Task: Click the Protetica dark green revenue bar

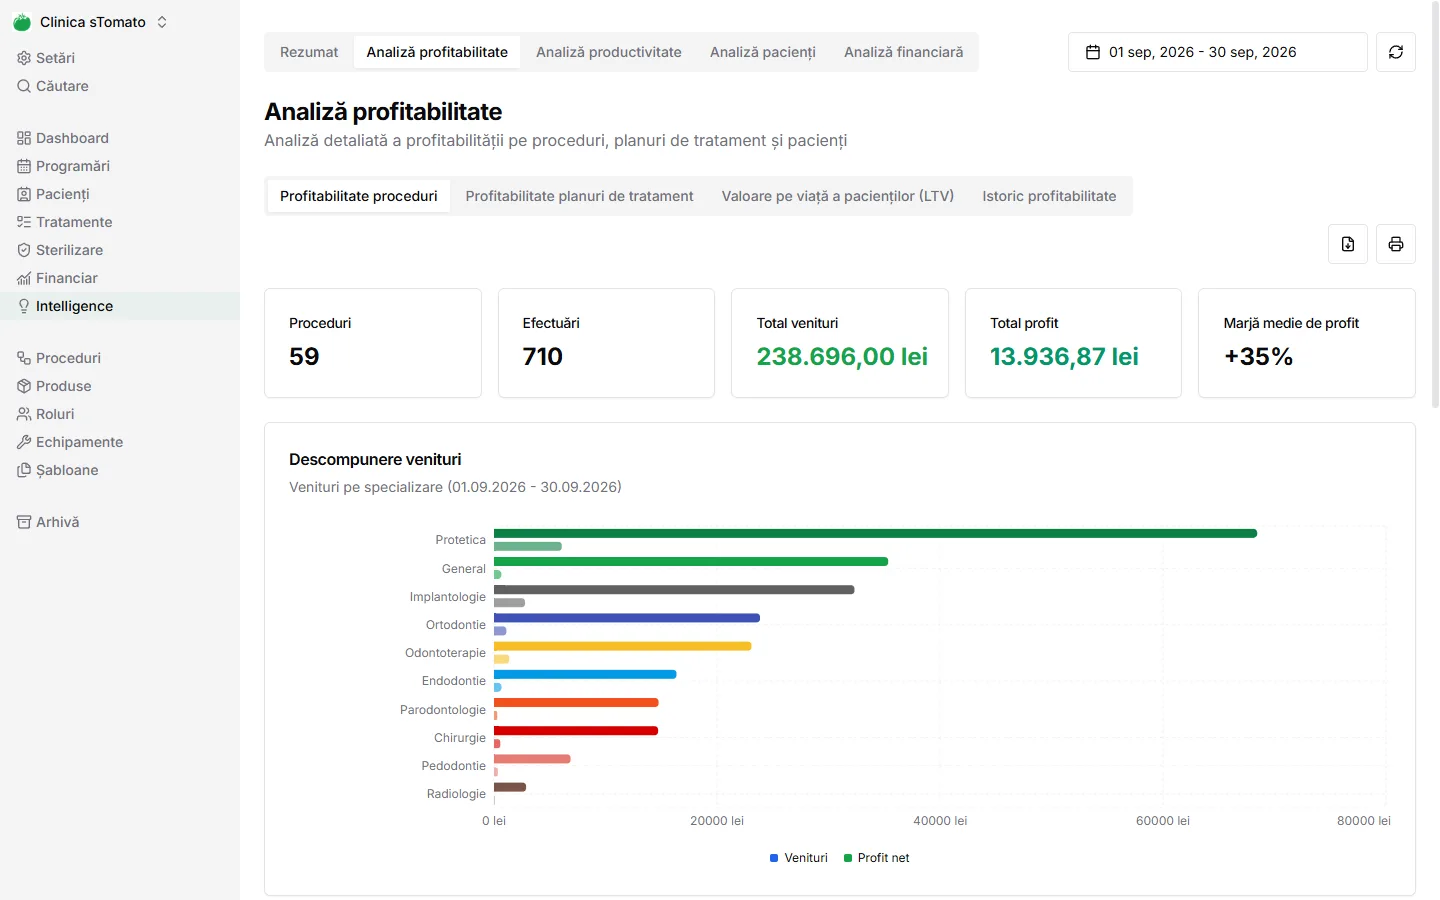Action: [875, 534]
